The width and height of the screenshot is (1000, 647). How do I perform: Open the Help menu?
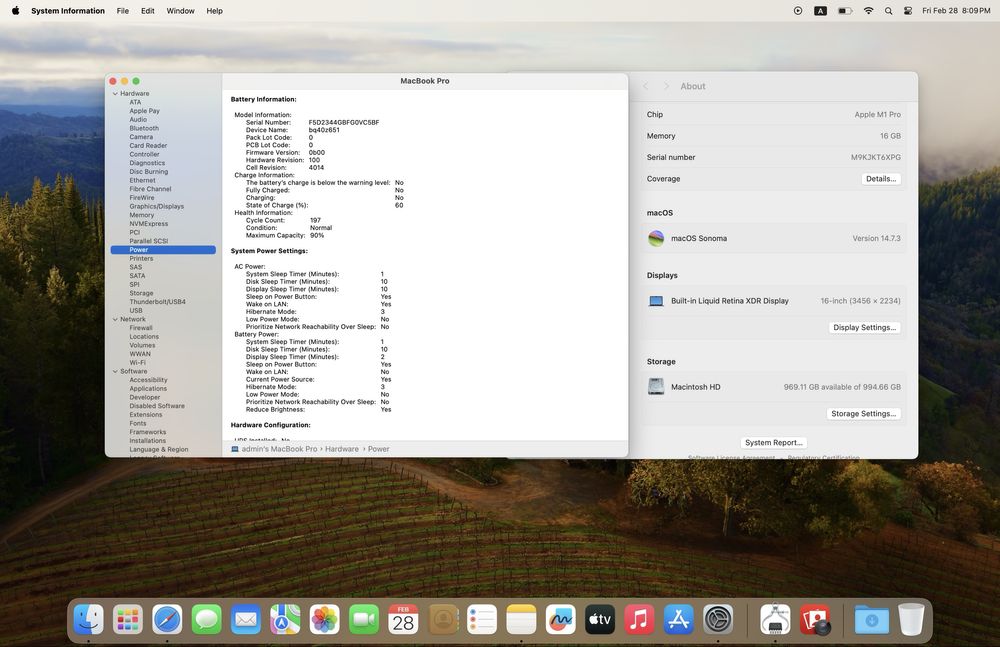click(214, 11)
